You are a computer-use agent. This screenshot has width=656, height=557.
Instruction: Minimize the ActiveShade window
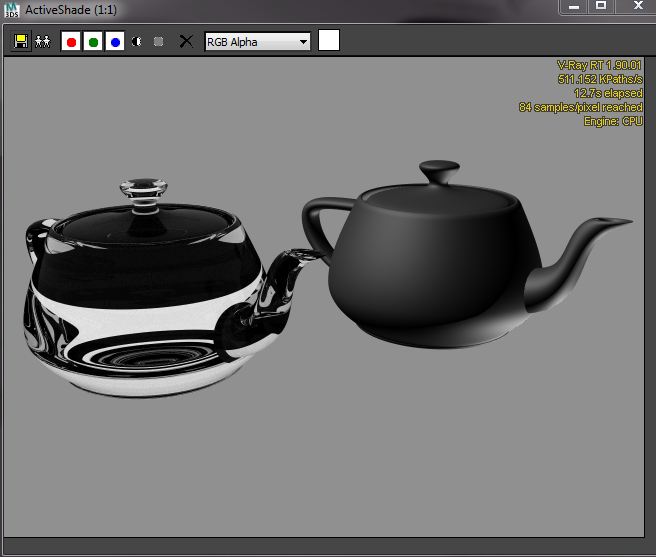coord(574,6)
